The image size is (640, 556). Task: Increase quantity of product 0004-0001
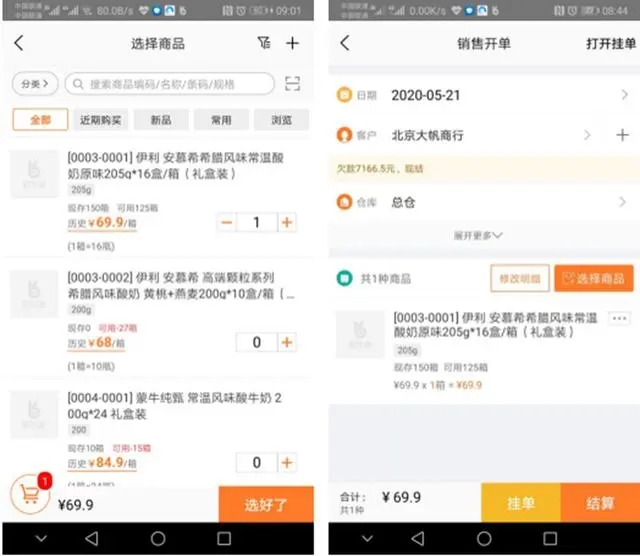(287, 463)
